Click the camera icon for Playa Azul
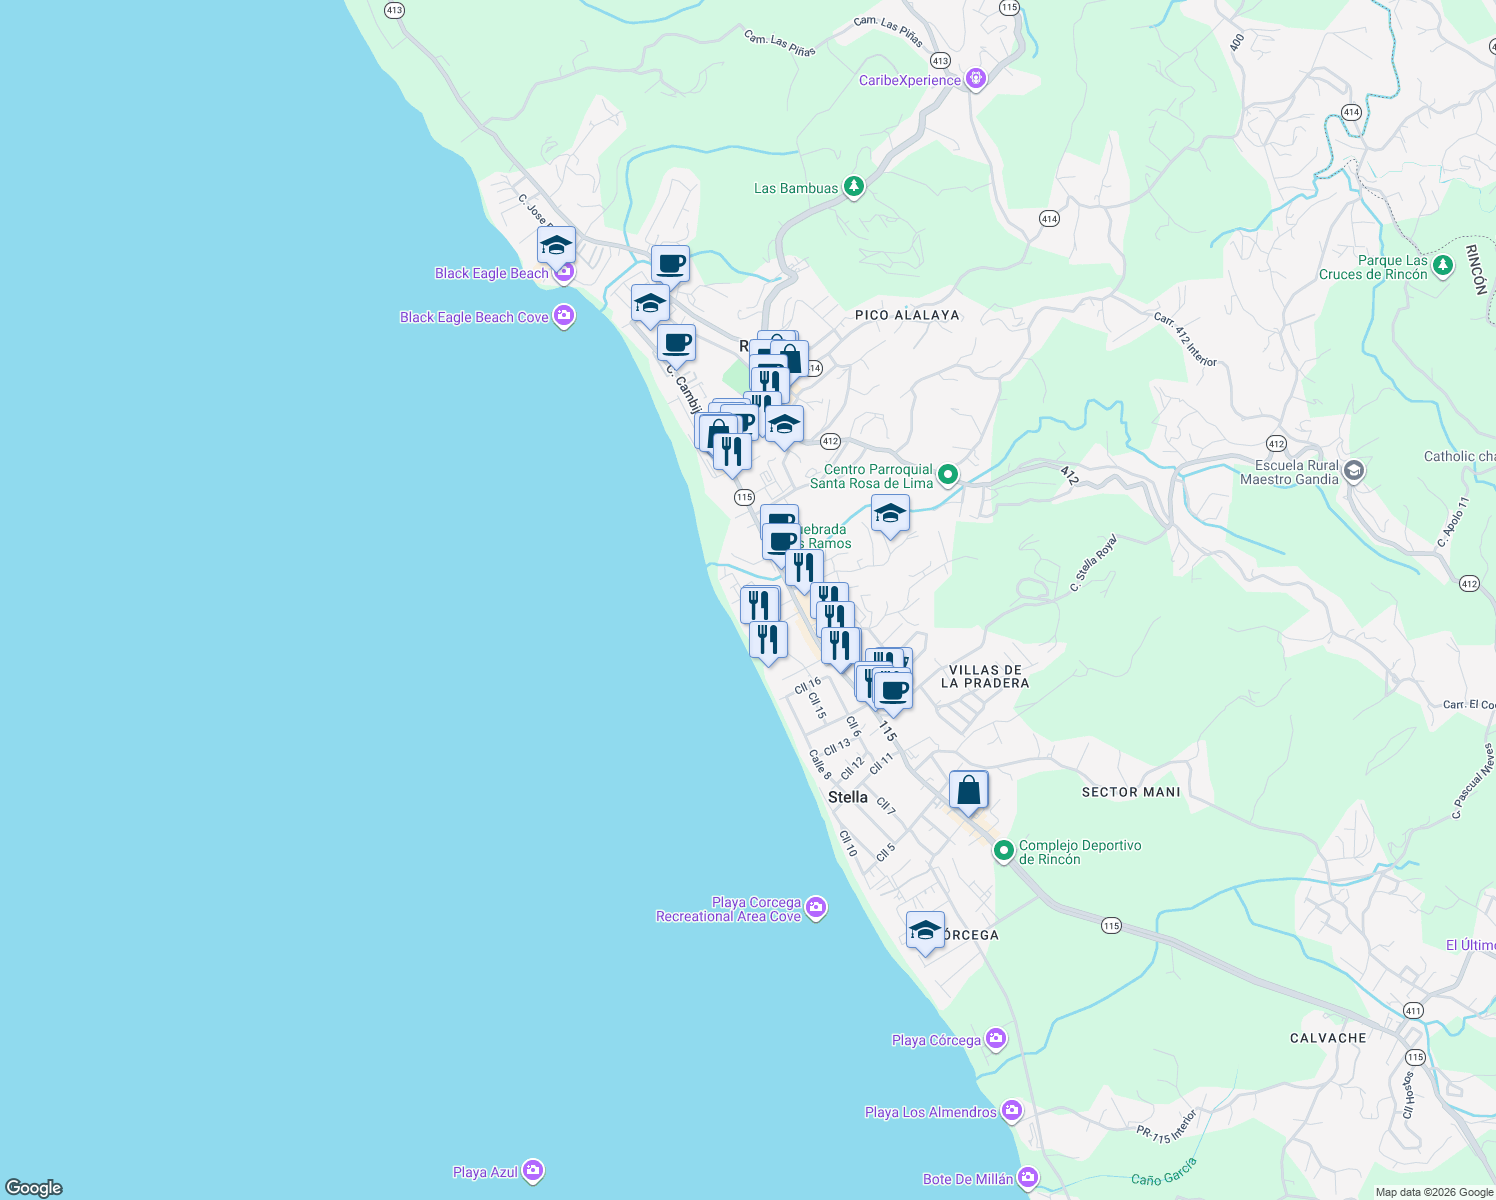The image size is (1496, 1200). pyautogui.click(x=535, y=1169)
